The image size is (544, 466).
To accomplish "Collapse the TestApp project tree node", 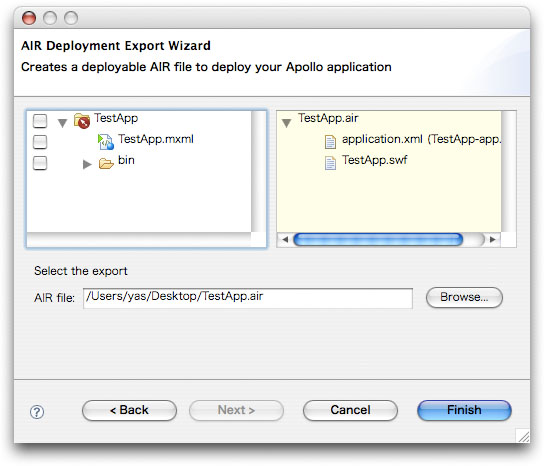I will click(62, 123).
